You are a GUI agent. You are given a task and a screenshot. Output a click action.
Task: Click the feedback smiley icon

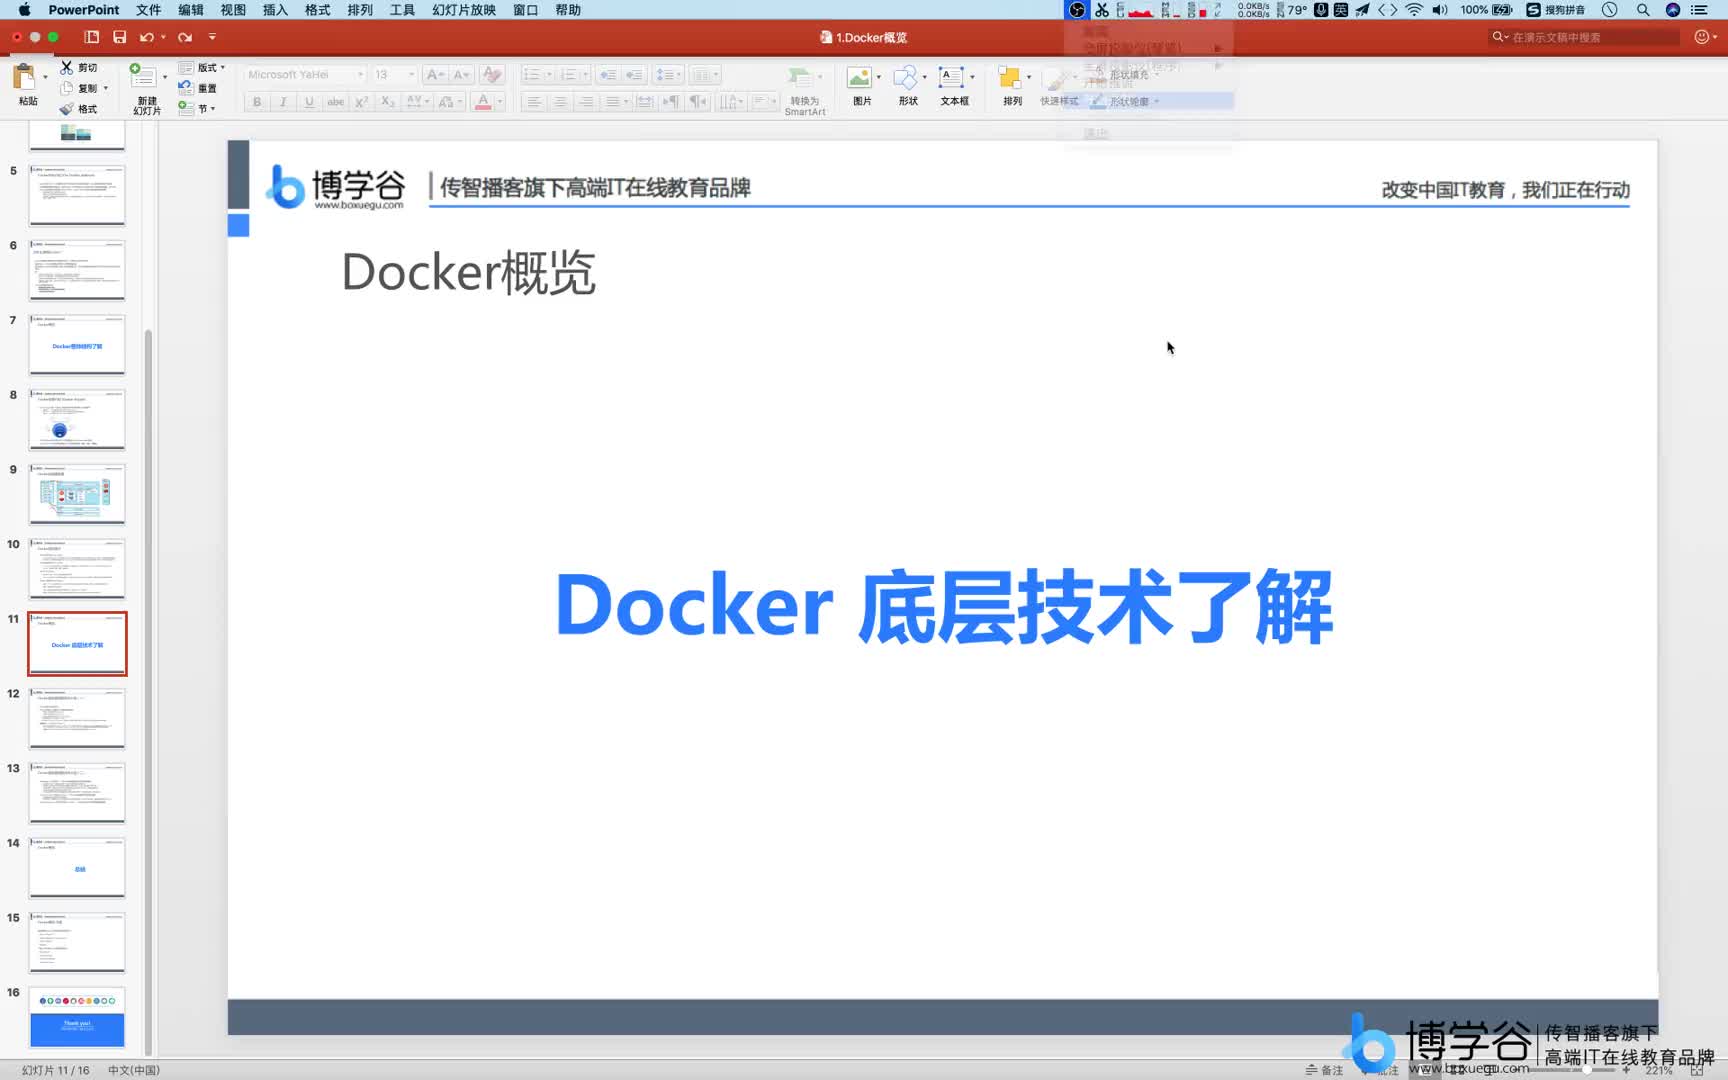[1702, 37]
